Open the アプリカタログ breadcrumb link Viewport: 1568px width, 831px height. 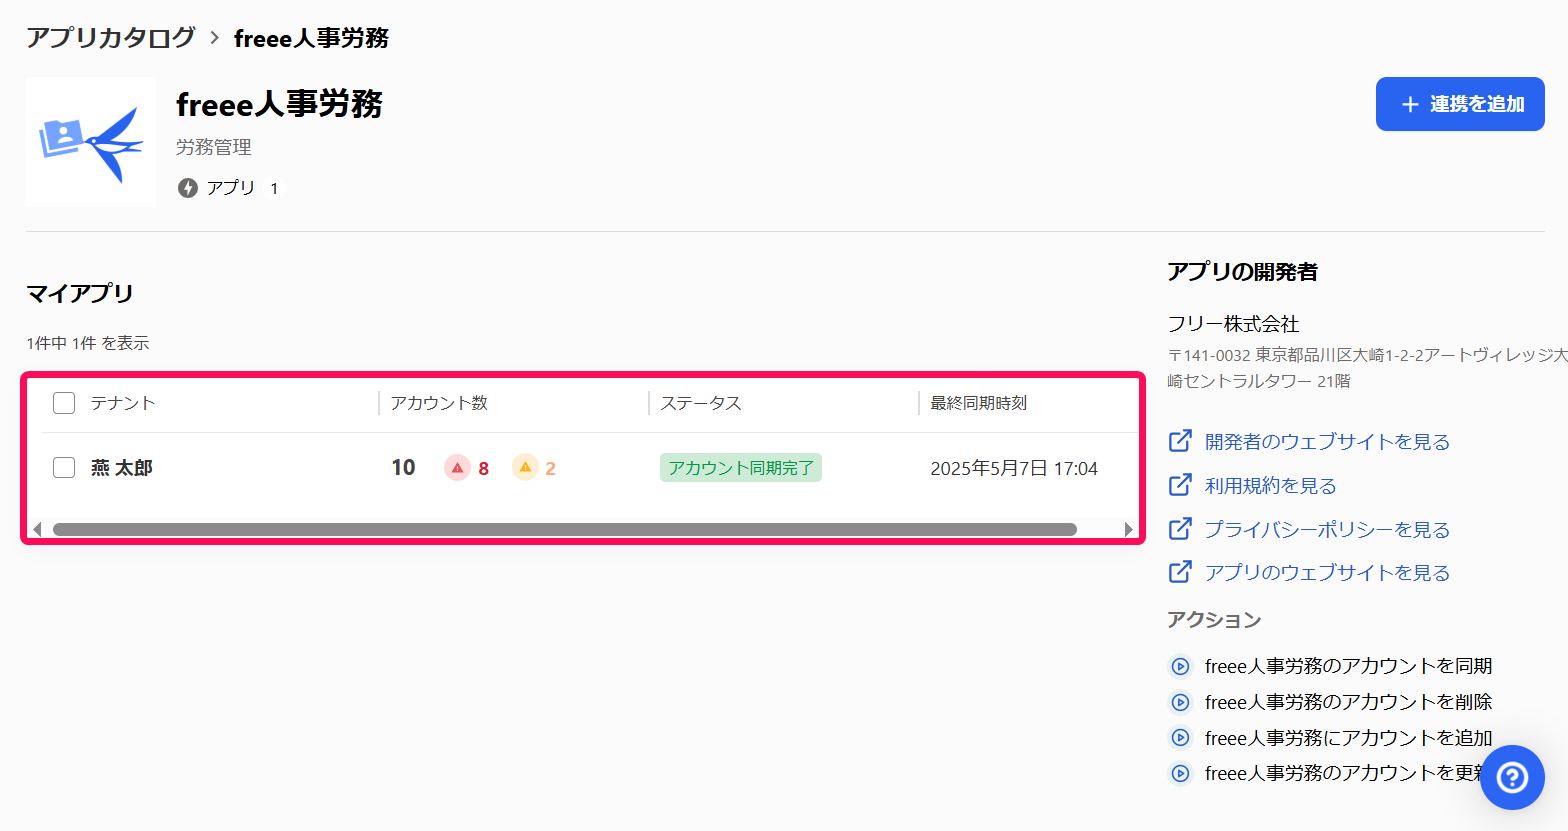111,38
